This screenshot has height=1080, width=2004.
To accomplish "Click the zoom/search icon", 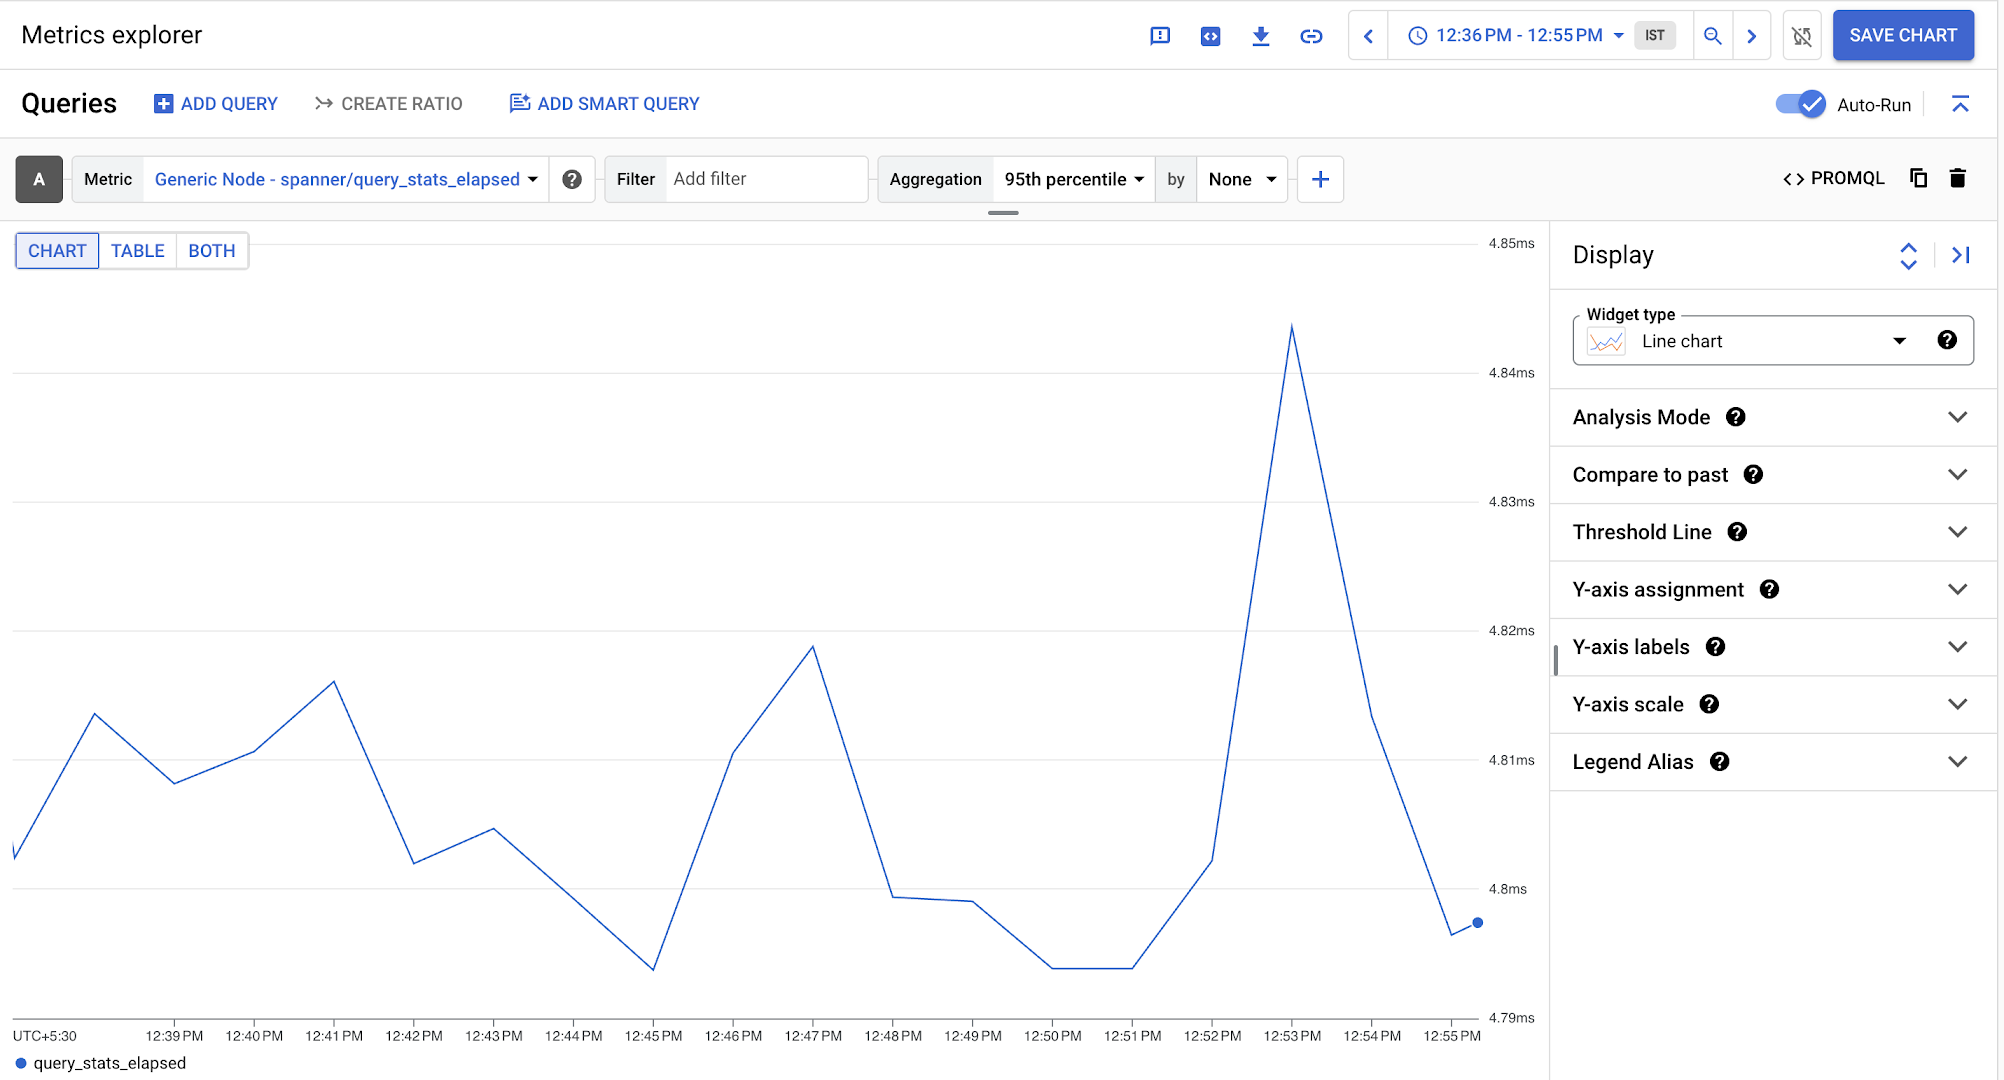I will (x=1713, y=35).
